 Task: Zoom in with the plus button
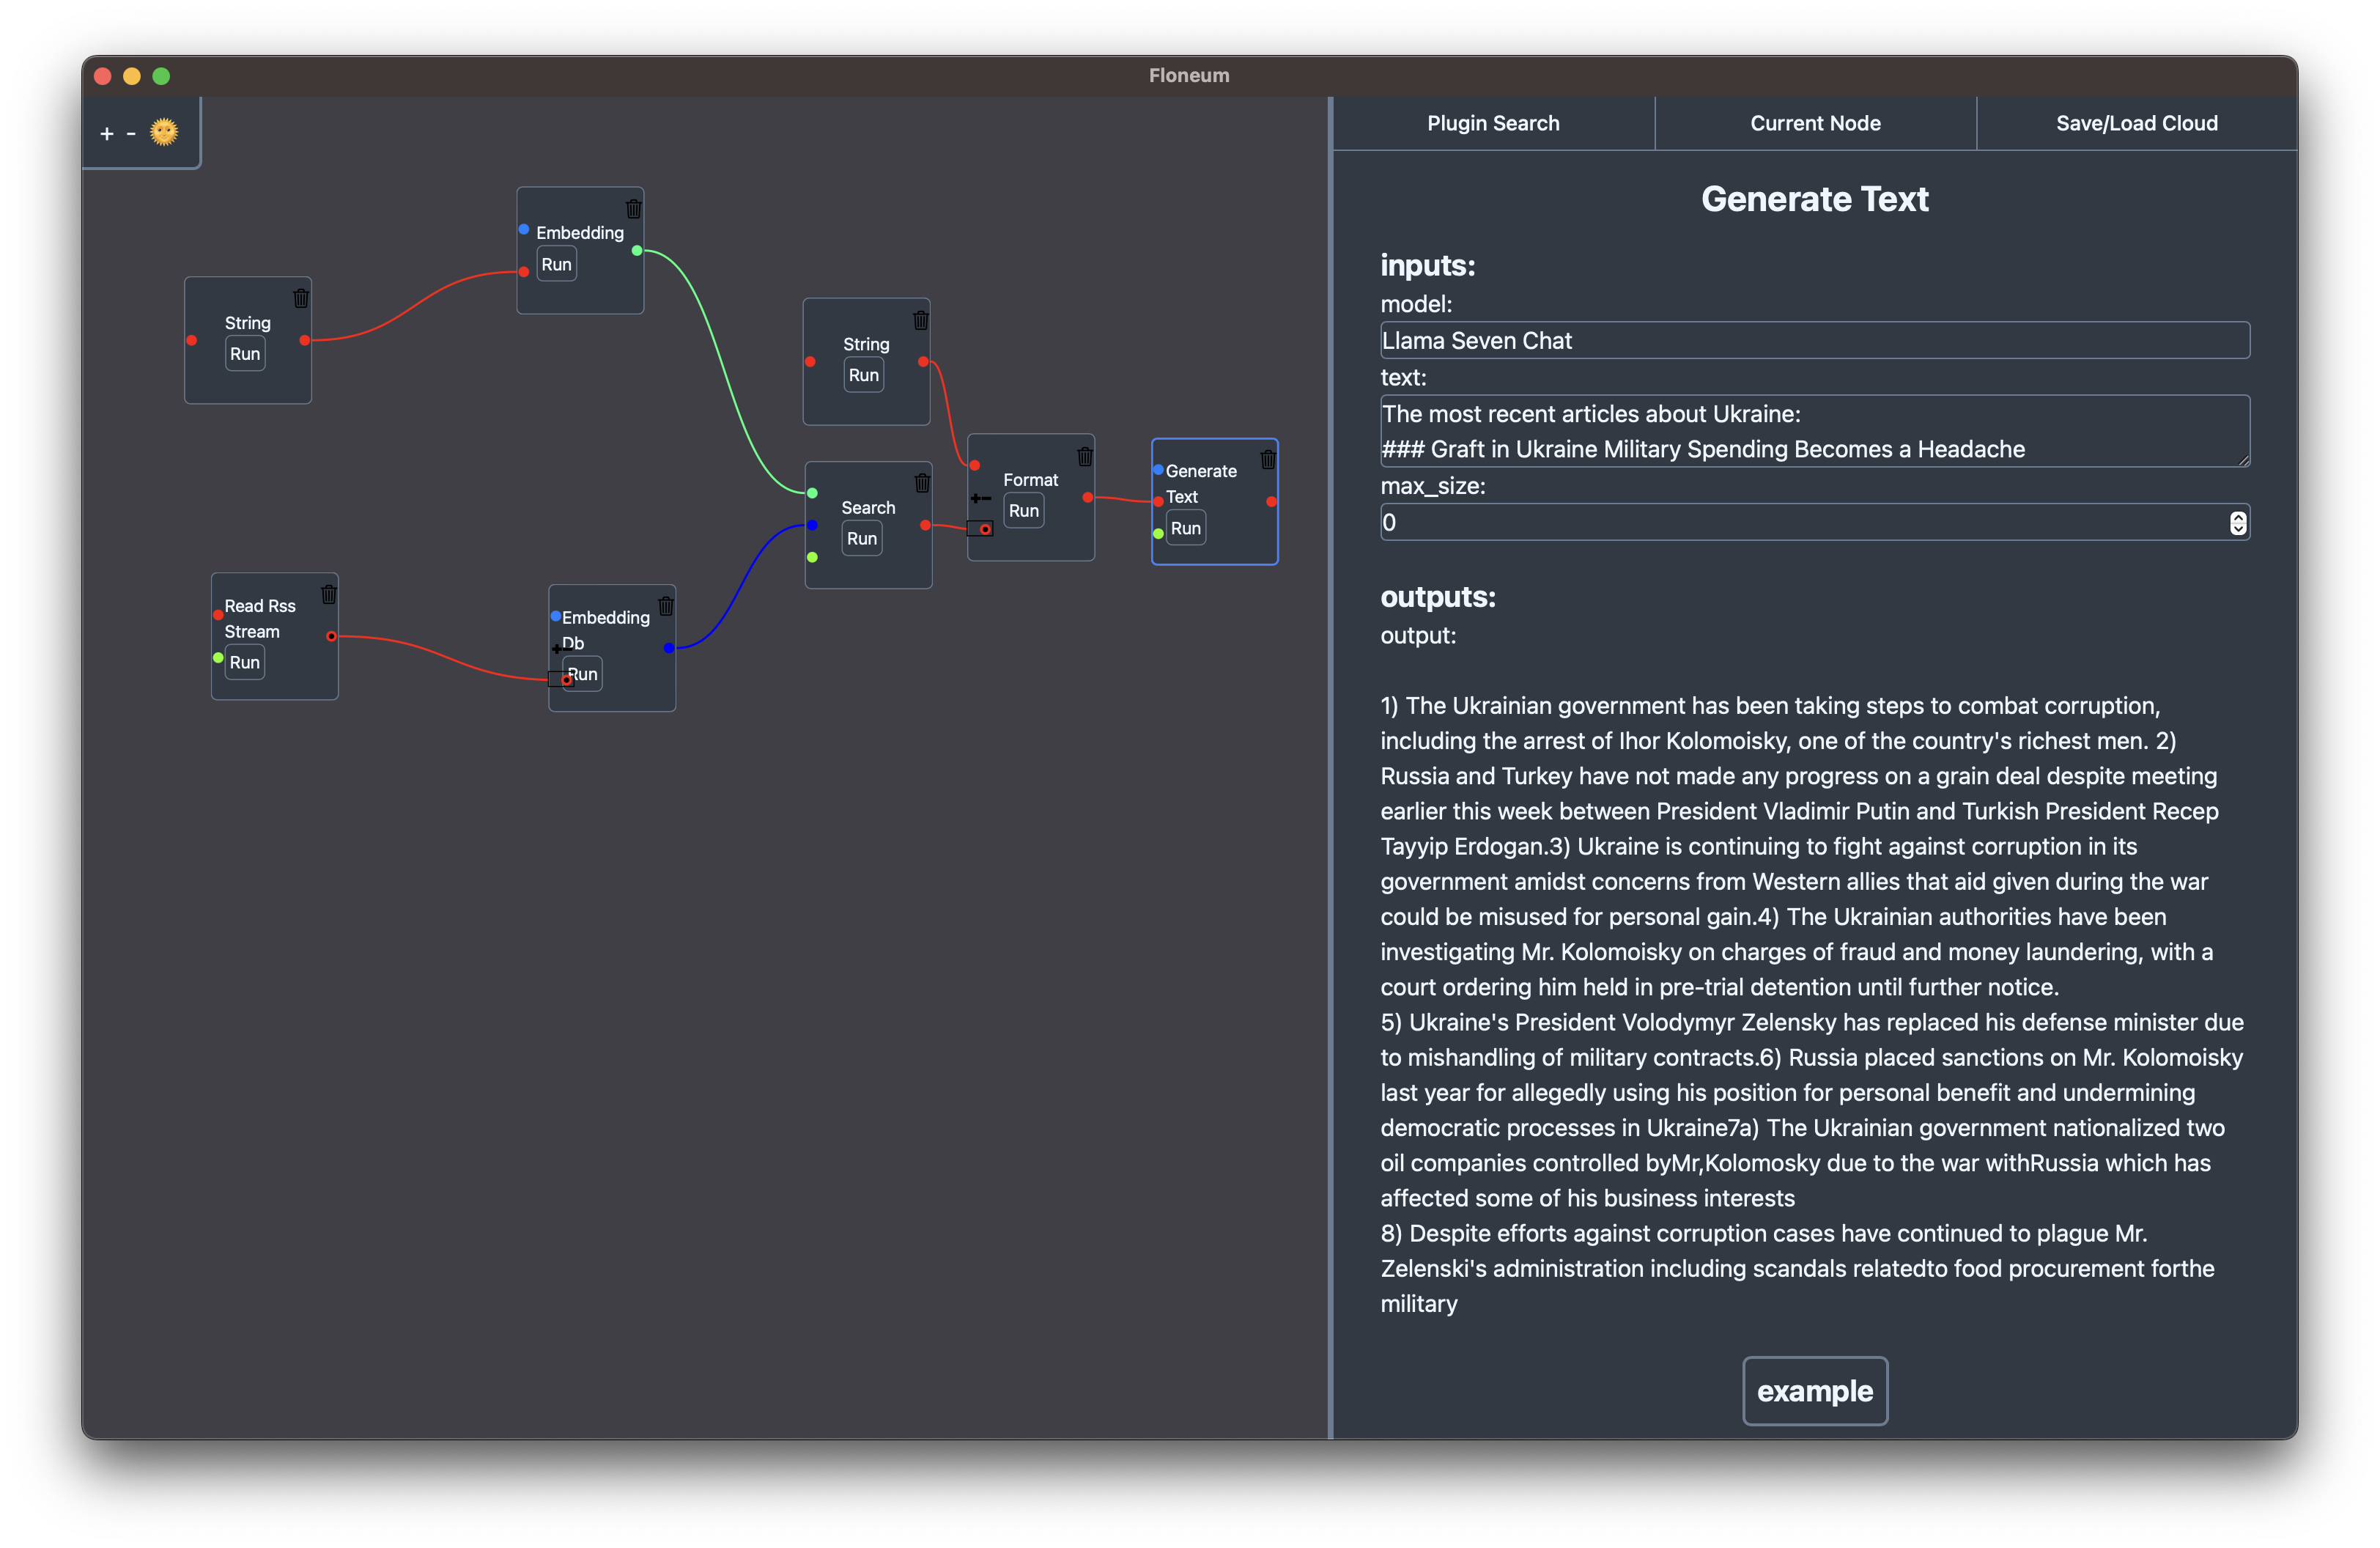107,133
